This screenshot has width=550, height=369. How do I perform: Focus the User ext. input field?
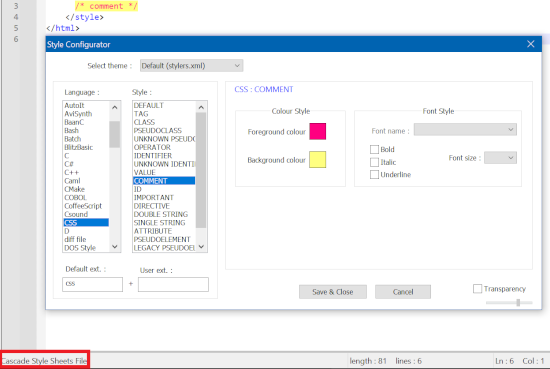click(173, 284)
